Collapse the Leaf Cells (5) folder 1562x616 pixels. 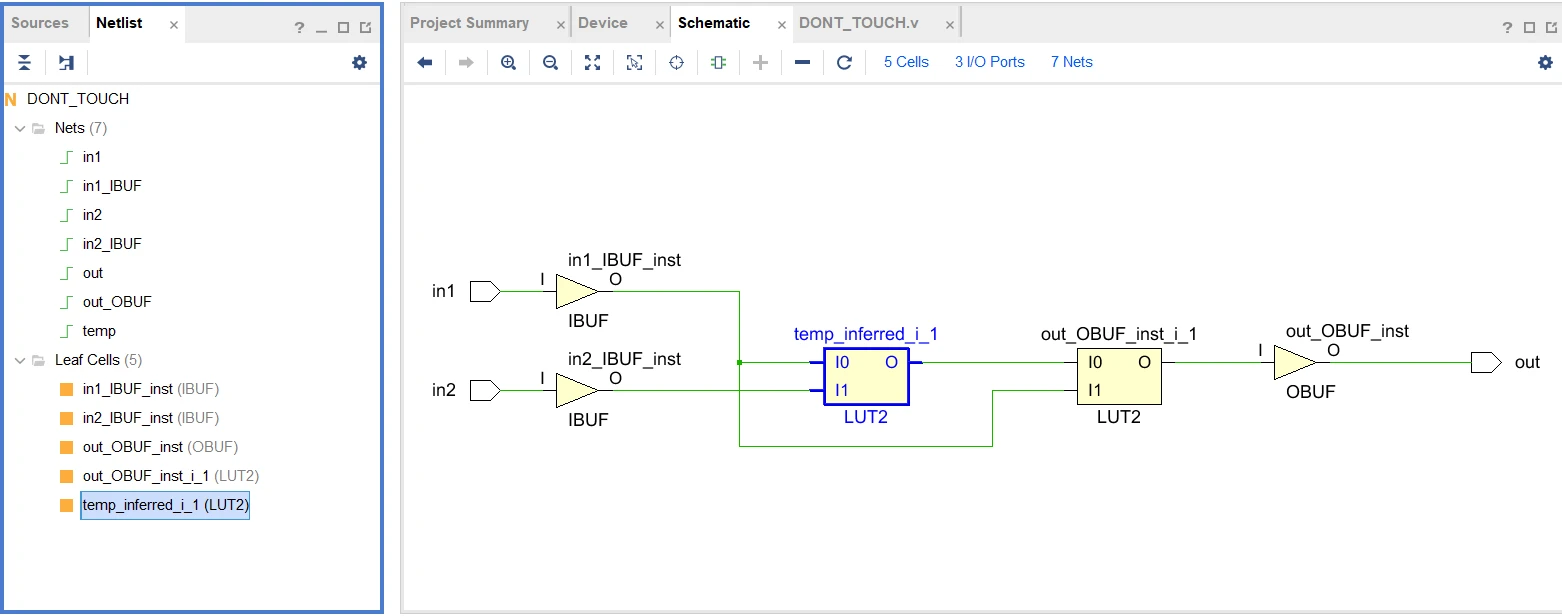pos(20,360)
